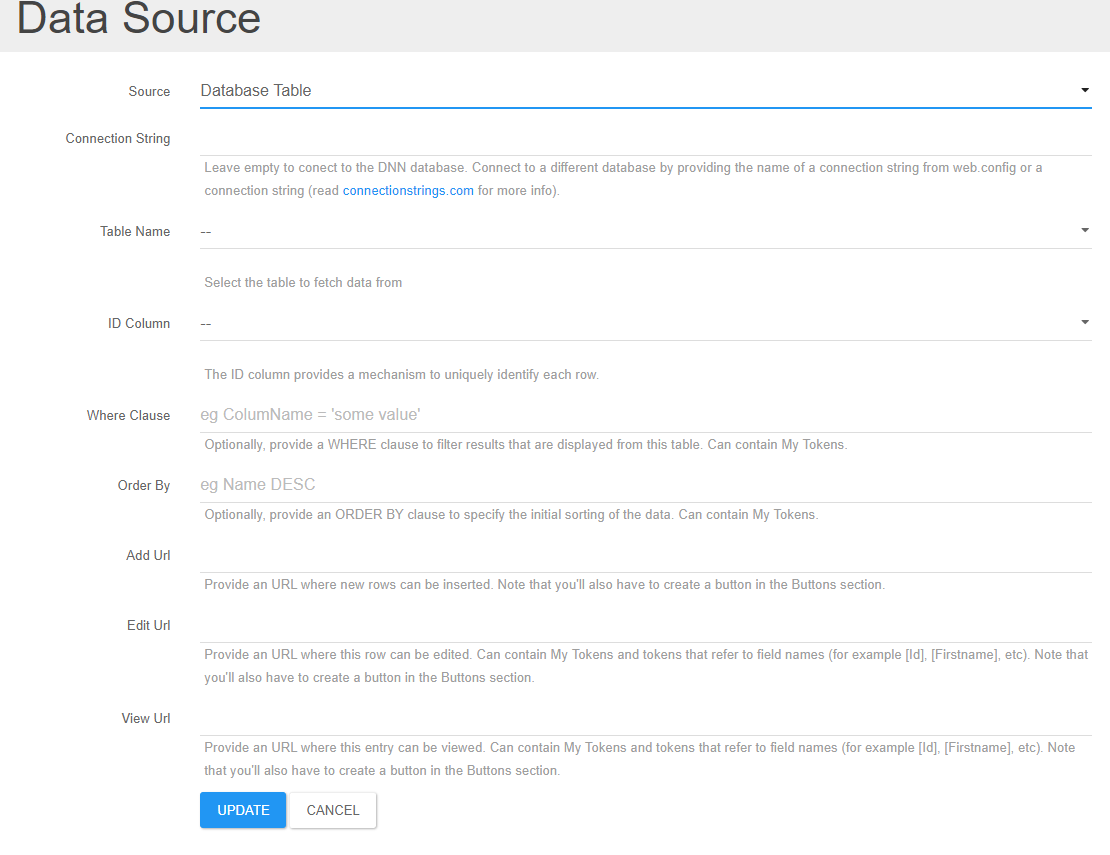This screenshot has height=855, width=1110.
Task: Open the Source dropdown
Action: click(646, 90)
